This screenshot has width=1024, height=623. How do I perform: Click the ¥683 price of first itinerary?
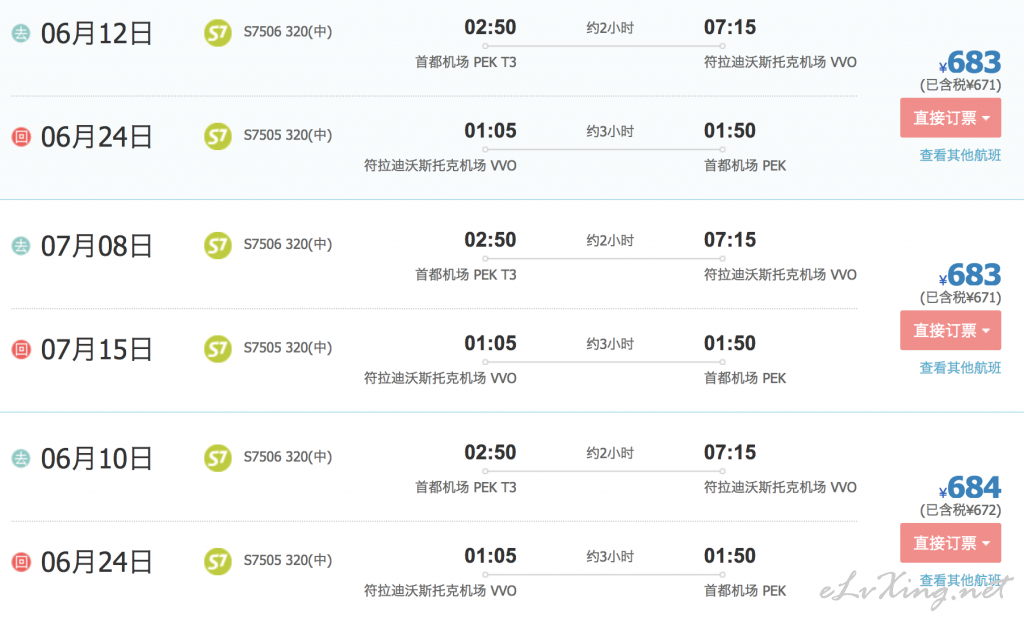pyautogui.click(x=970, y=63)
